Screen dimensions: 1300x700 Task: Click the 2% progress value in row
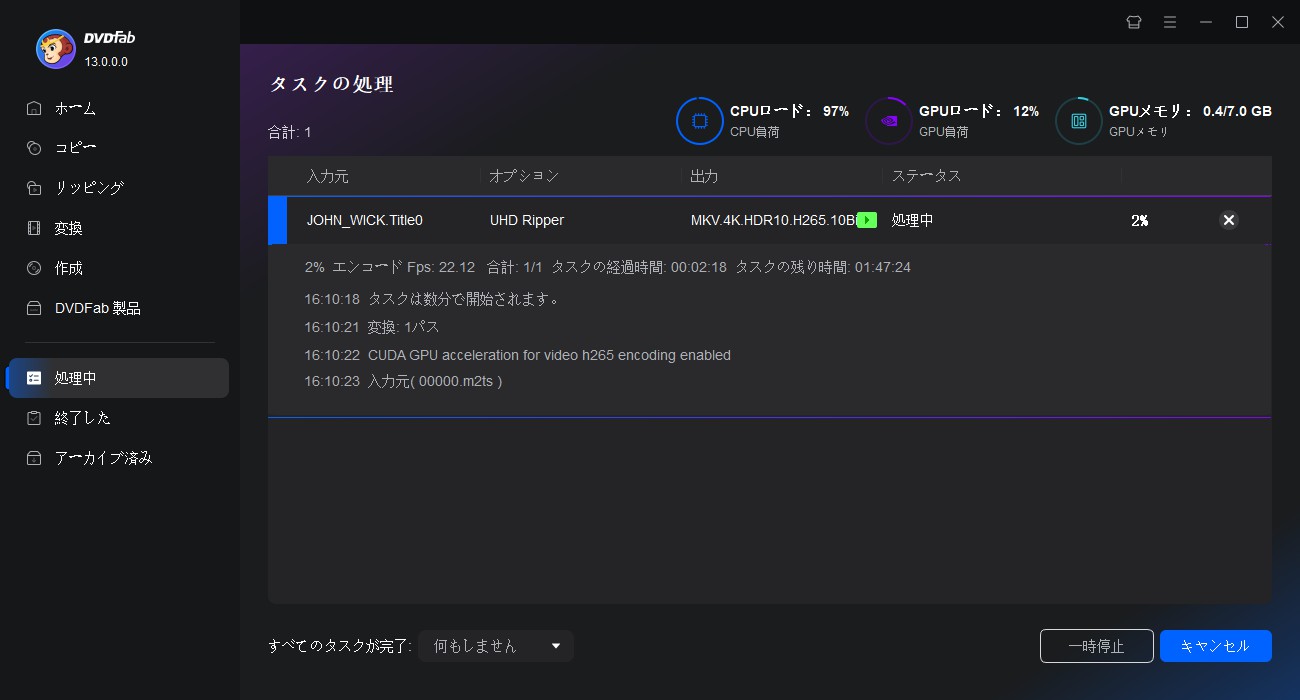click(x=1139, y=220)
